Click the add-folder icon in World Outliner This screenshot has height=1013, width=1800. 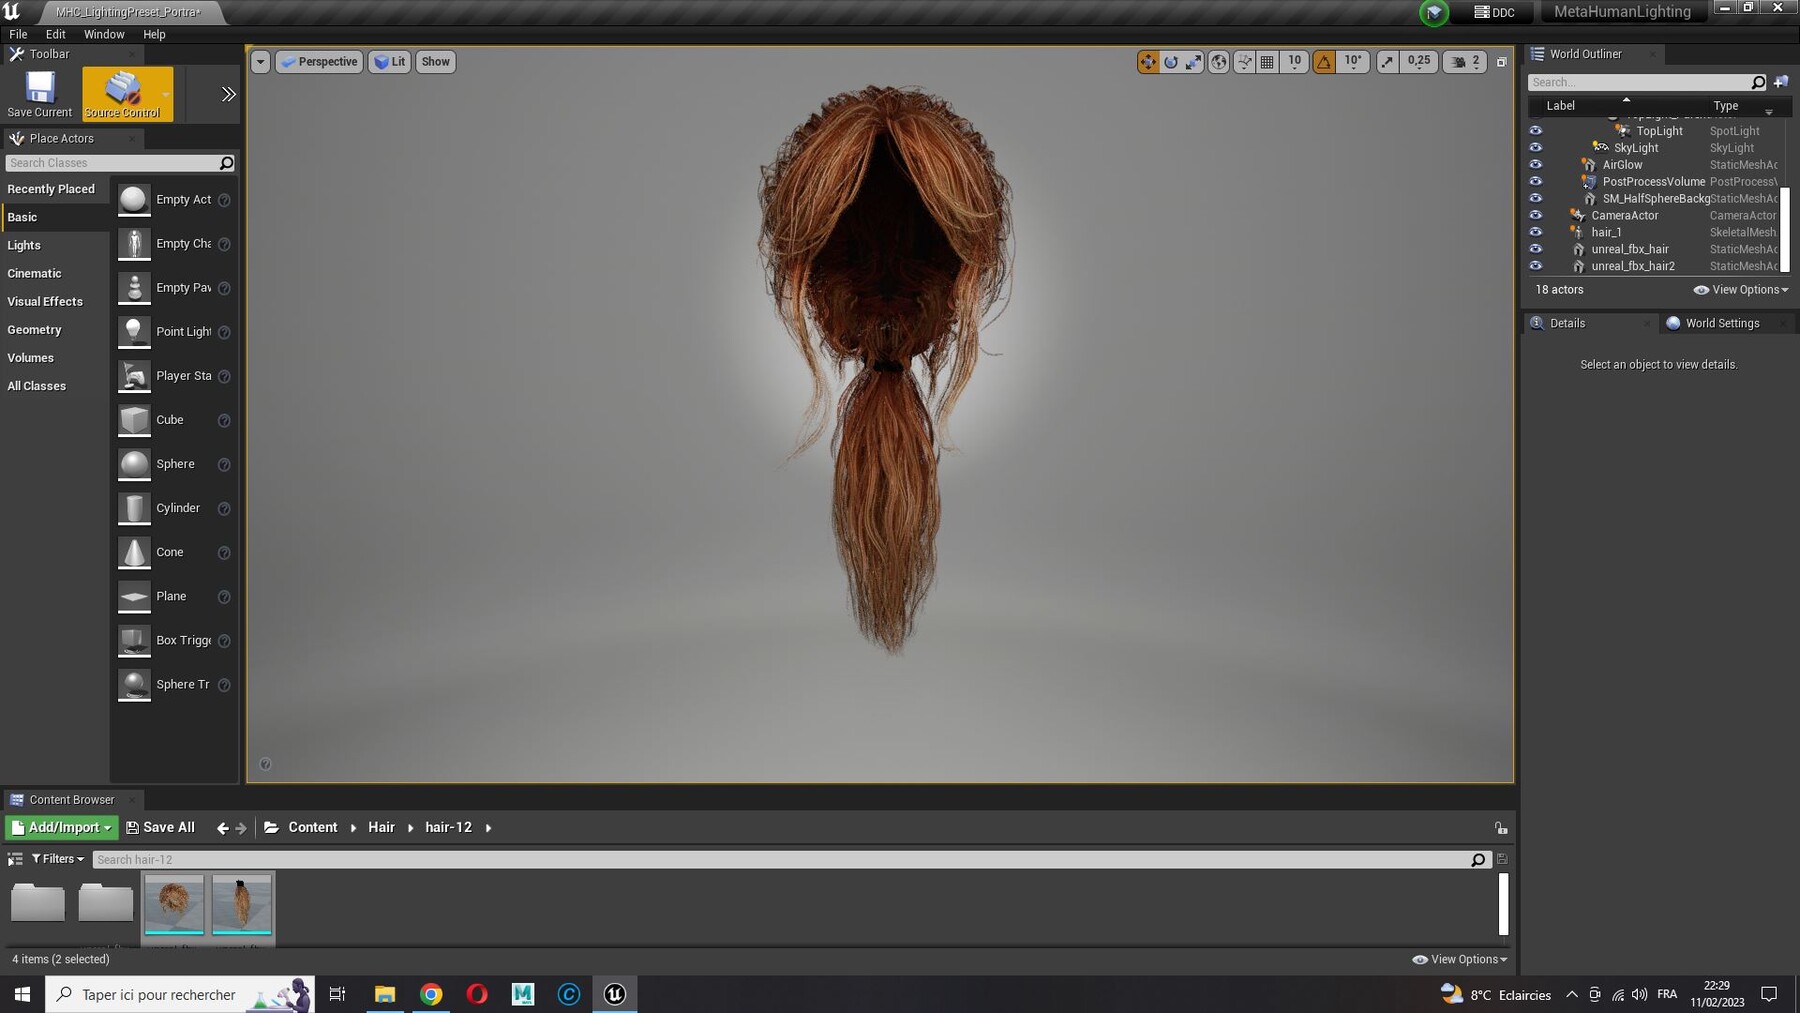coord(1781,82)
